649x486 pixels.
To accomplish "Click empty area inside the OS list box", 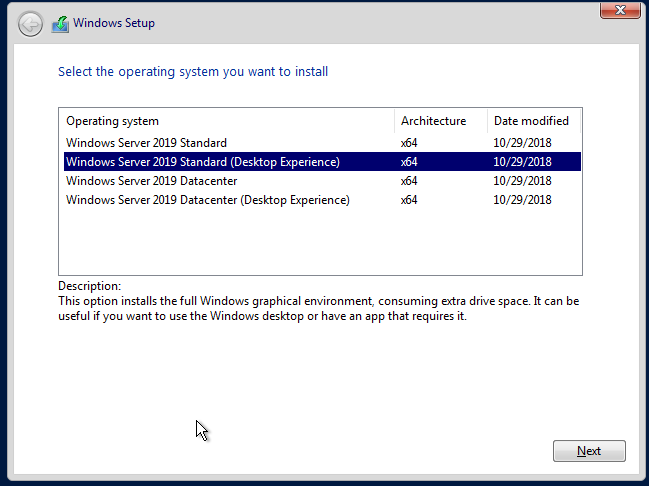I will point(320,242).
